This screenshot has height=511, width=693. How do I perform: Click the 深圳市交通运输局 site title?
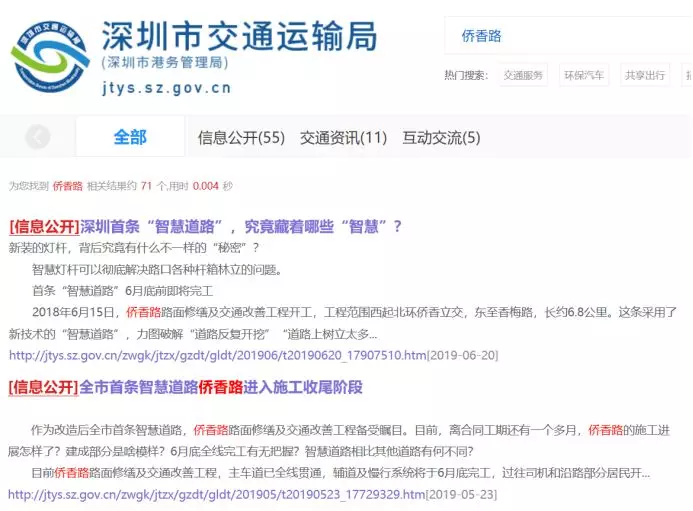tap(240, 36)
